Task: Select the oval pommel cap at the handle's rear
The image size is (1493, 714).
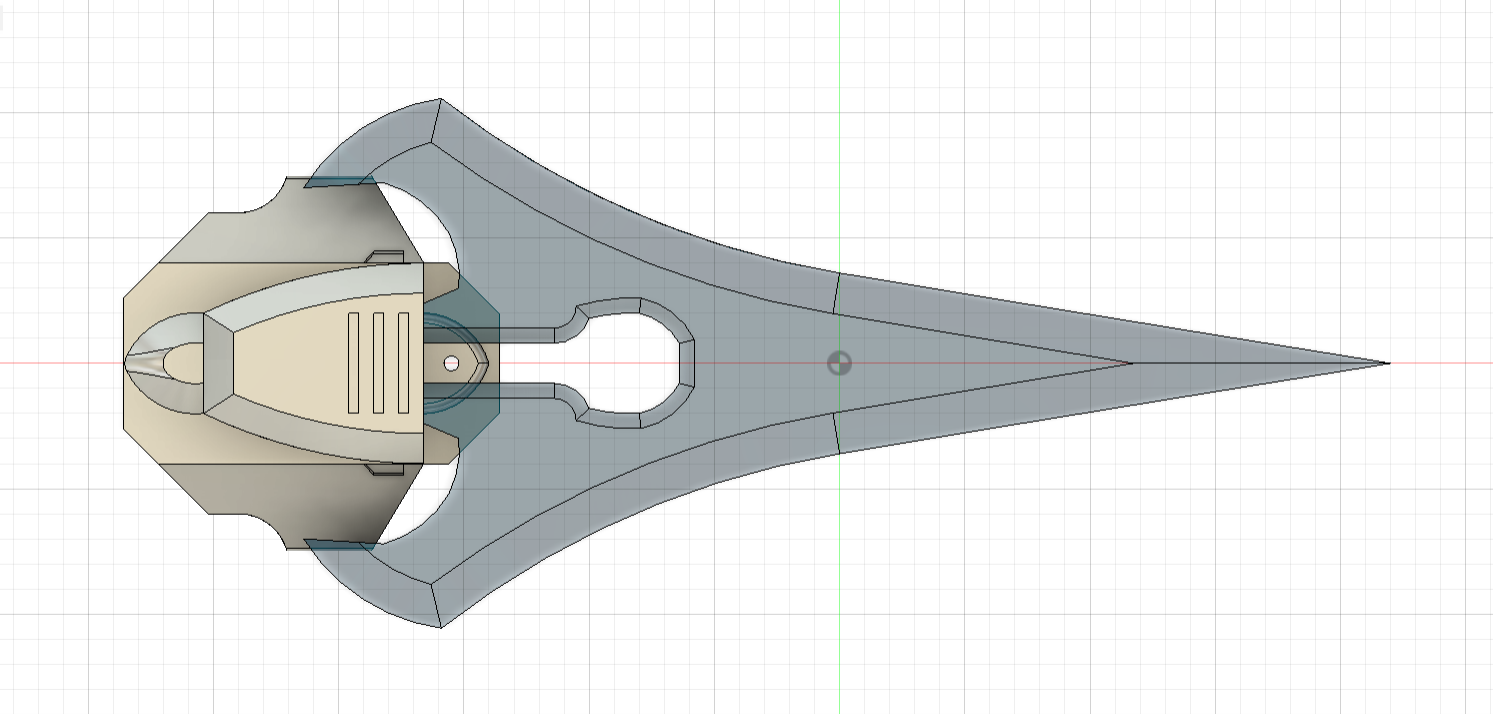Action: (x=166, y=363)
